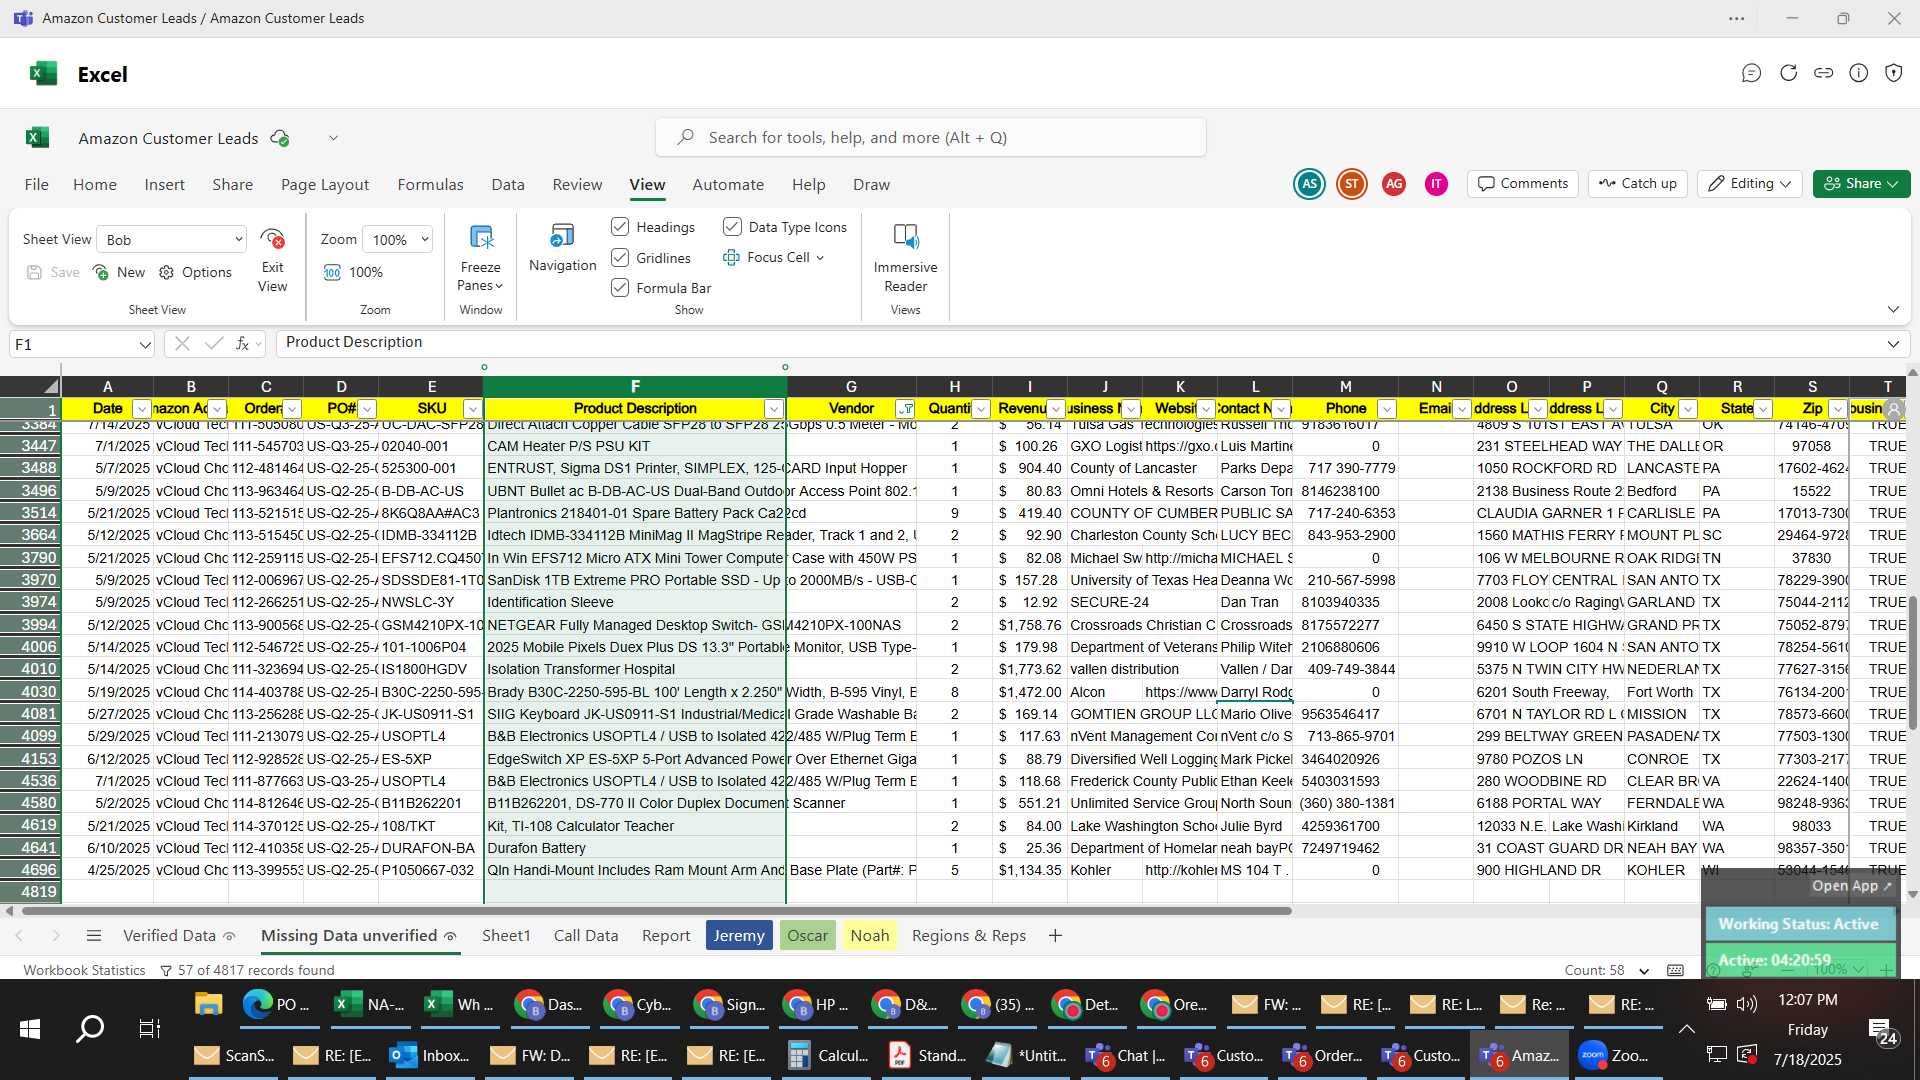This screenshot has width=1920, height=1080.
Task: Click the Freeze Panes icon
Action: coord(481,238)
